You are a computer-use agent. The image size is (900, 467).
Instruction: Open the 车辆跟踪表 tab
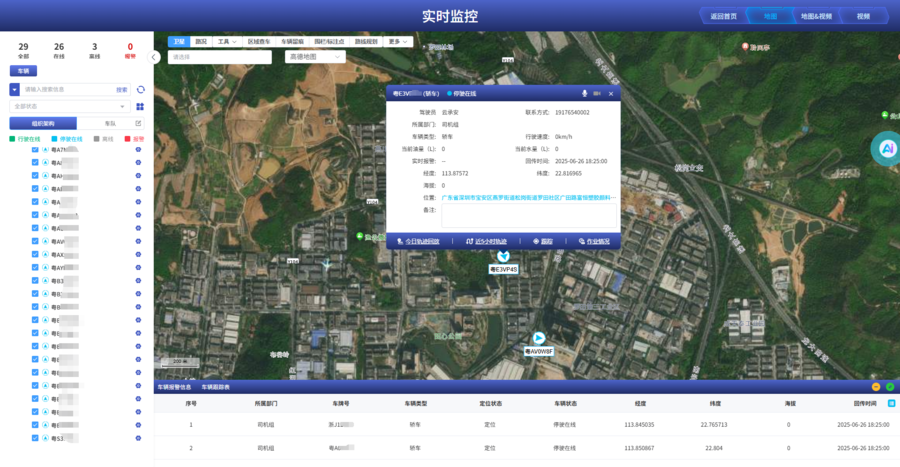click(216, 387)
